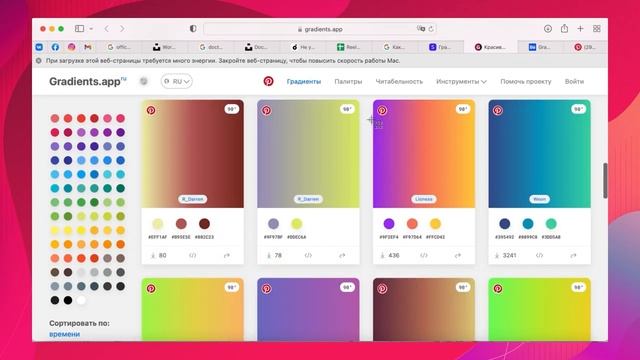Switch to the Instagram pinned tab

(x=71, y=47)
